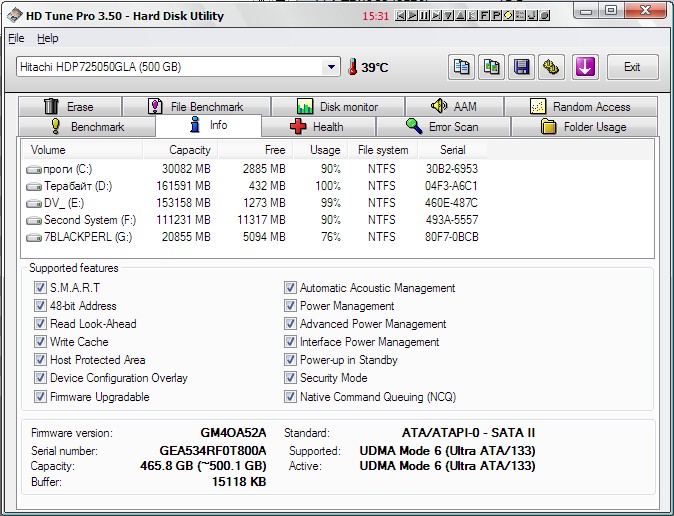Click the pause button in title bar
The width and height of the screenshot is (674, 516).
coord(425,16)
